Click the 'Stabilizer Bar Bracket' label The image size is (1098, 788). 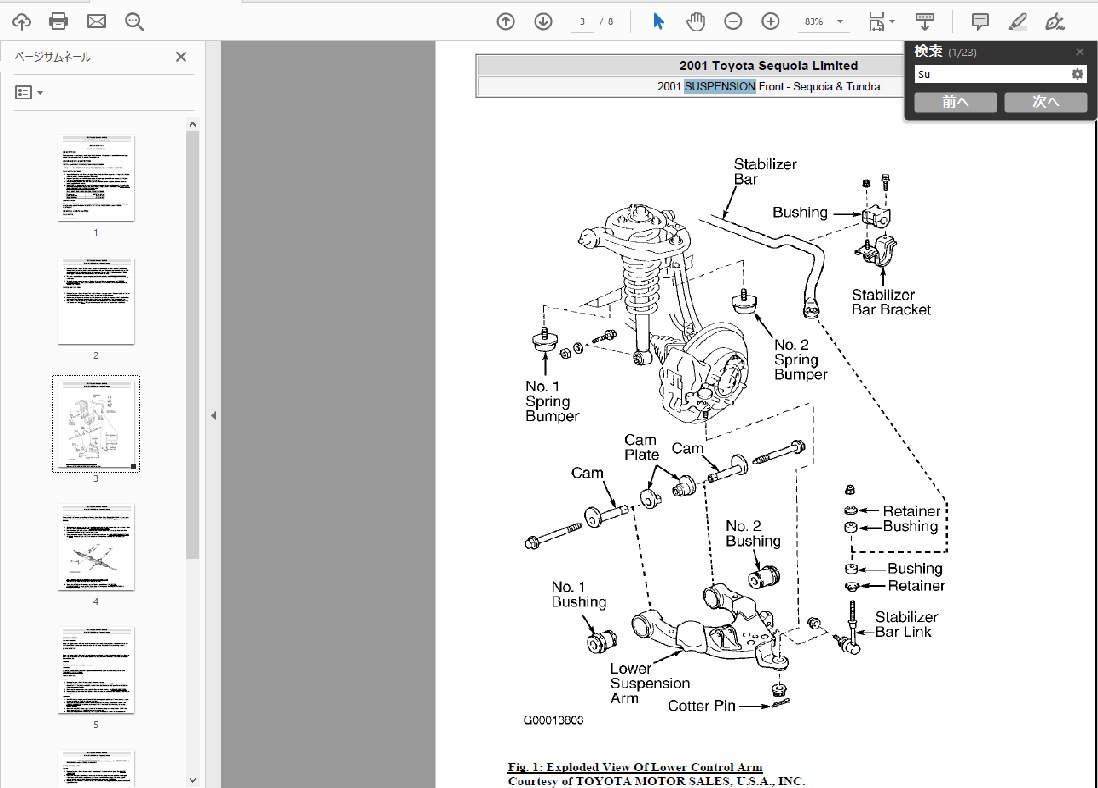tap(891, 303)
